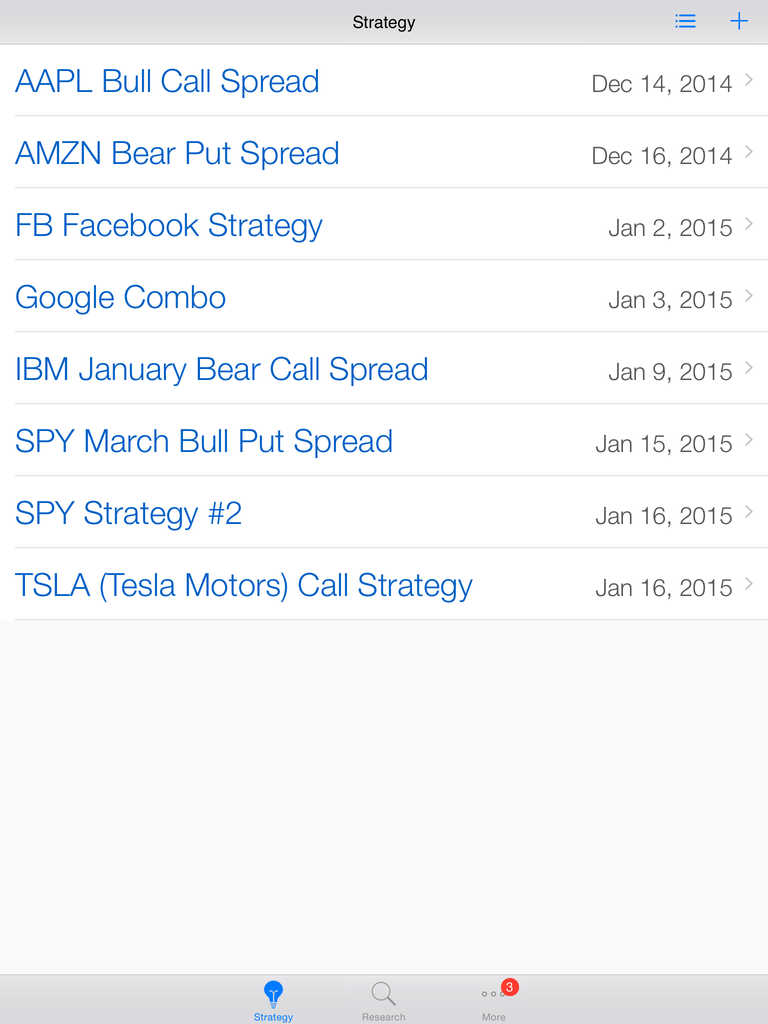The image size is (768, 1024).
Task: Tap the list view icon in header
Action: [x=685, y=21]
